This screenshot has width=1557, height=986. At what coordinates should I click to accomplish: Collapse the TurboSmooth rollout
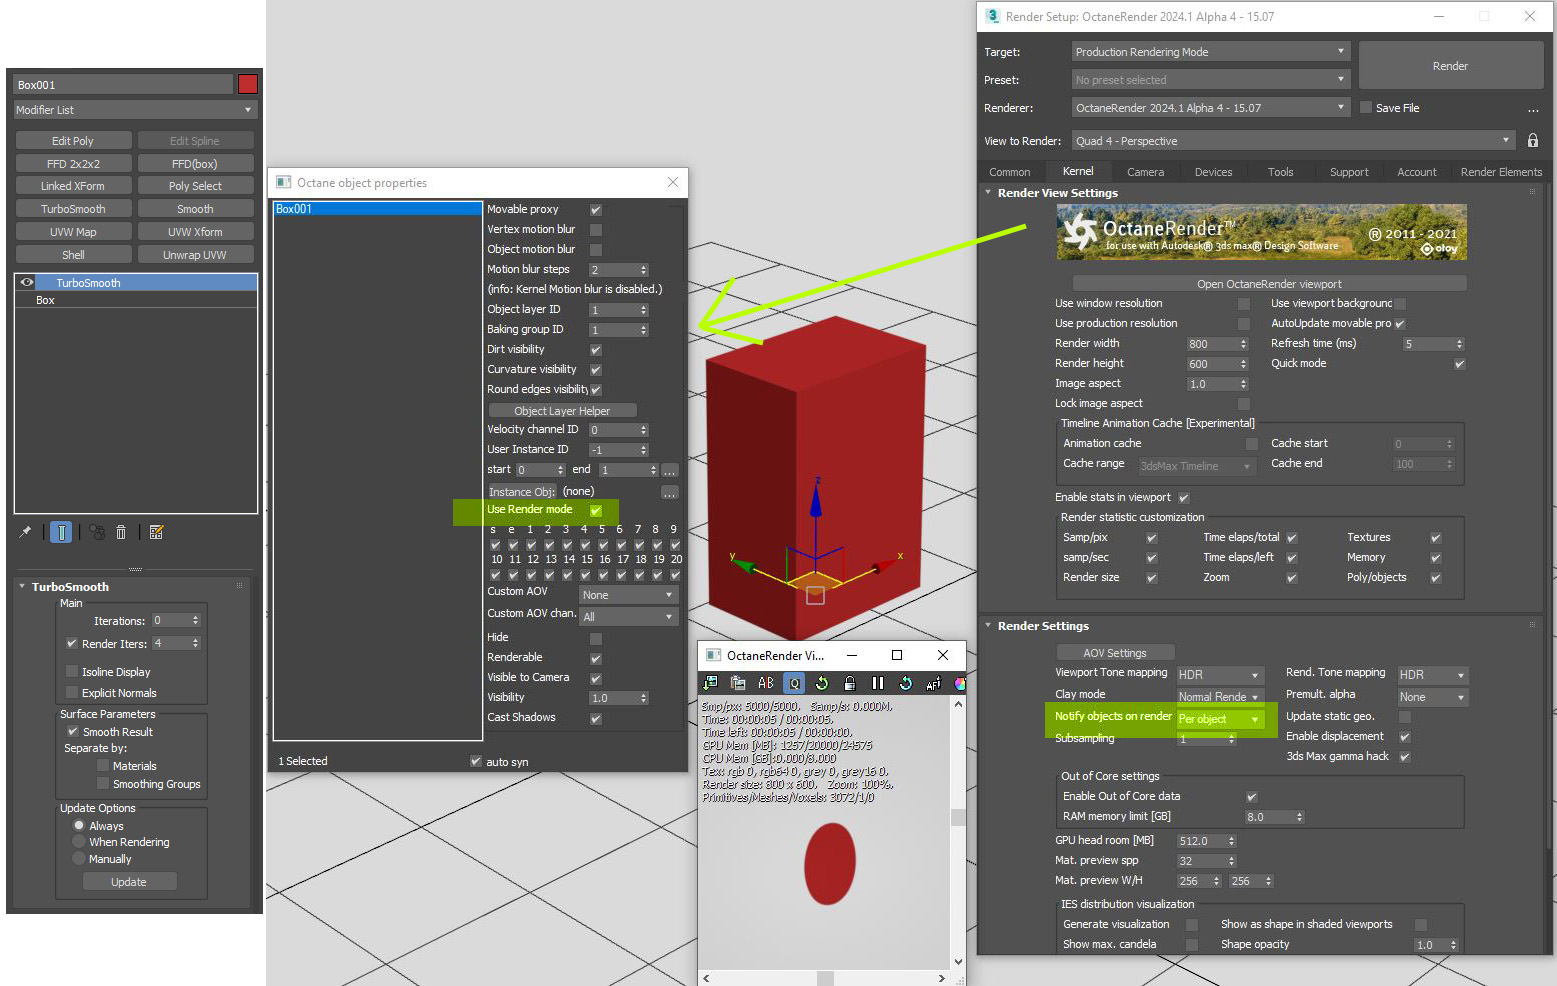[x=22, y=587]
